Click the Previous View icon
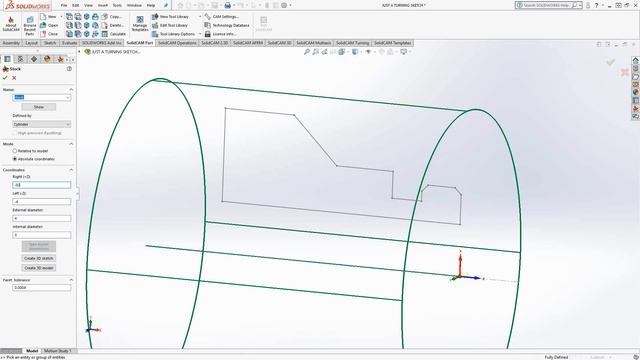This screenshot has width=640, height=360. [x=324, y=52]
